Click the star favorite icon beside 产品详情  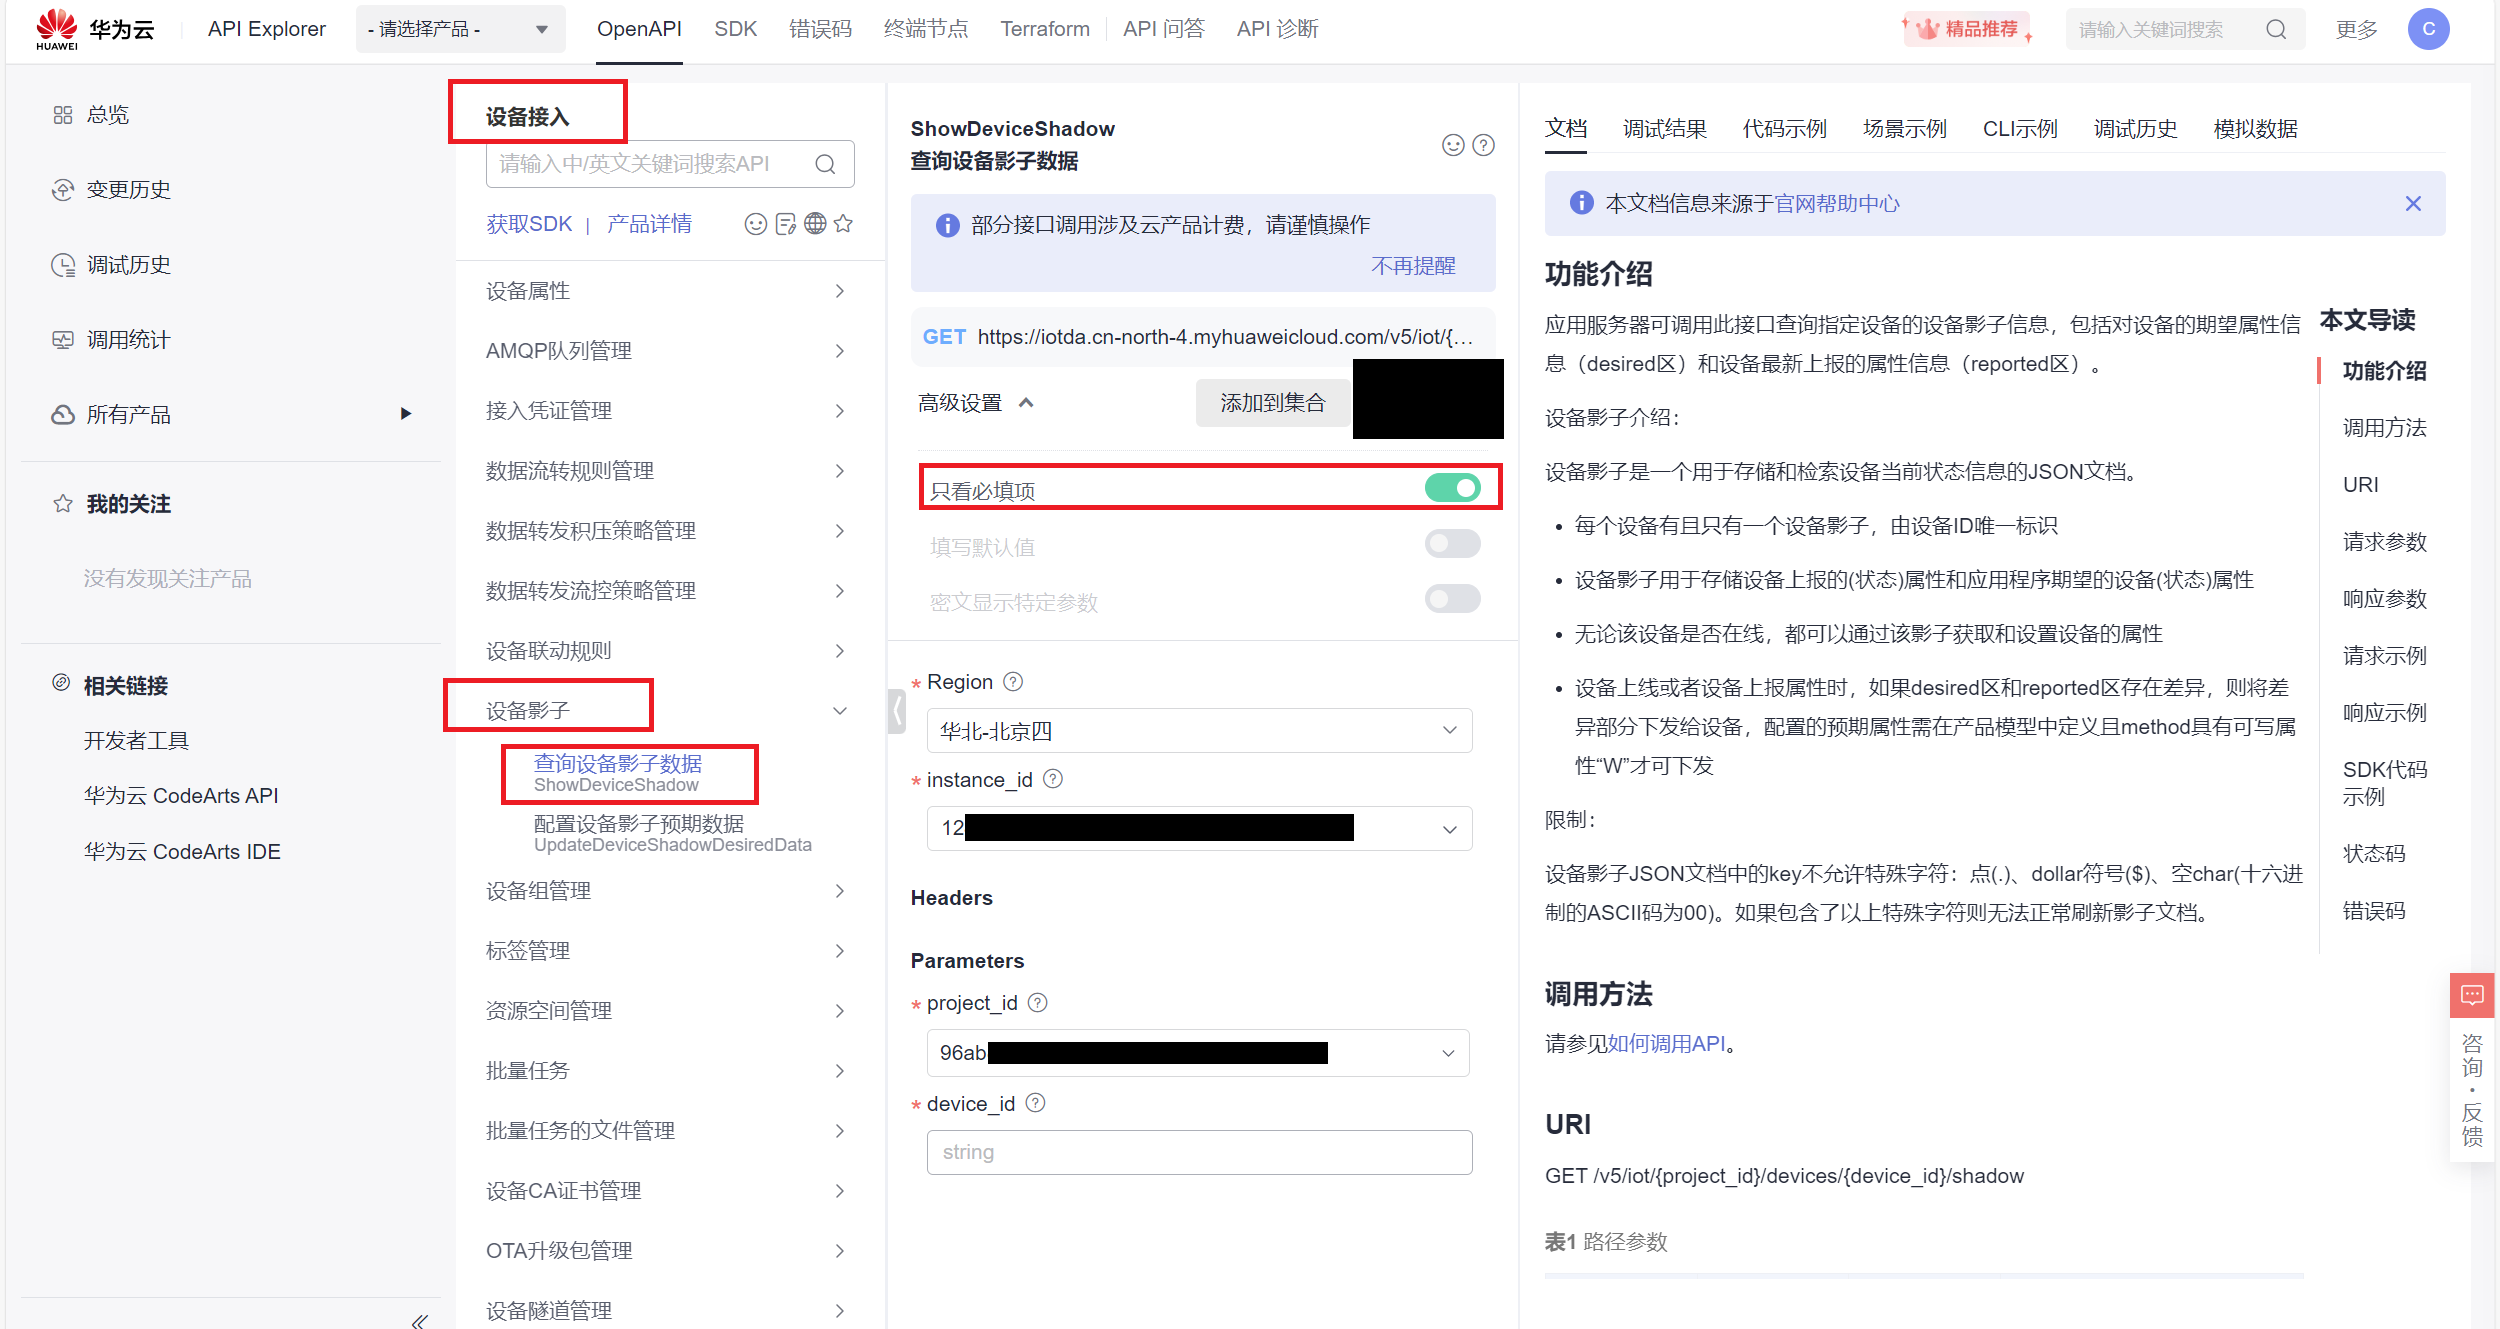click(x=843, y=224)
